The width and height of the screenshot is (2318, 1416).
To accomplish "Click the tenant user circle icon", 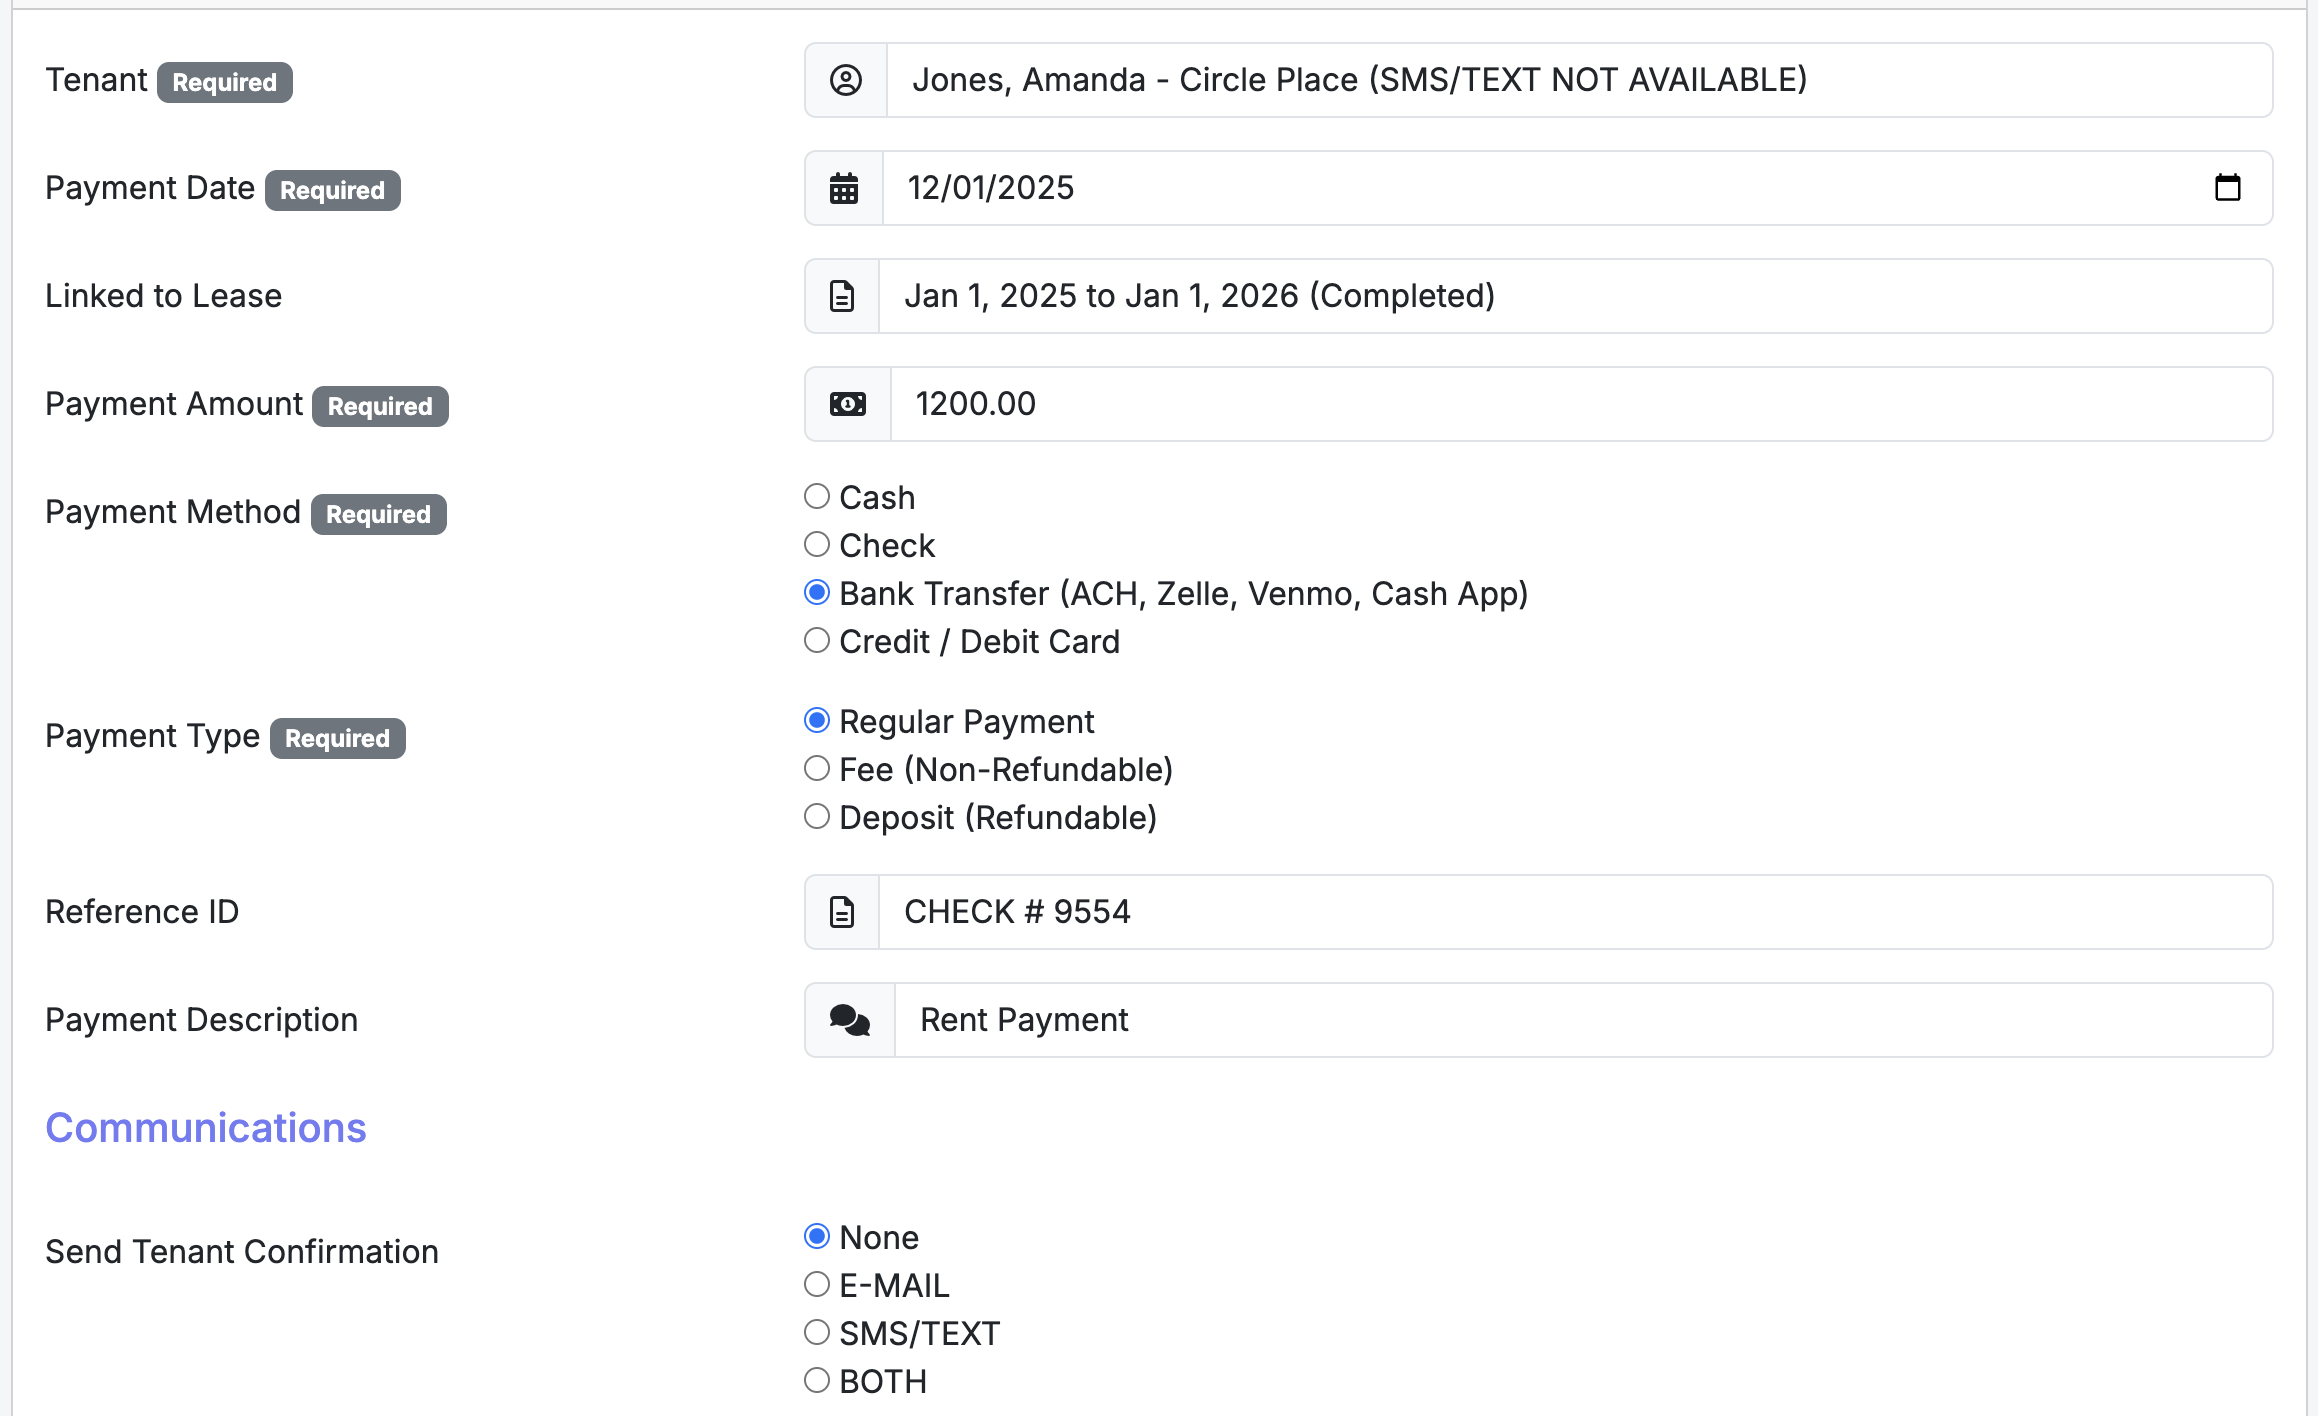I will [x=846, y=80].
